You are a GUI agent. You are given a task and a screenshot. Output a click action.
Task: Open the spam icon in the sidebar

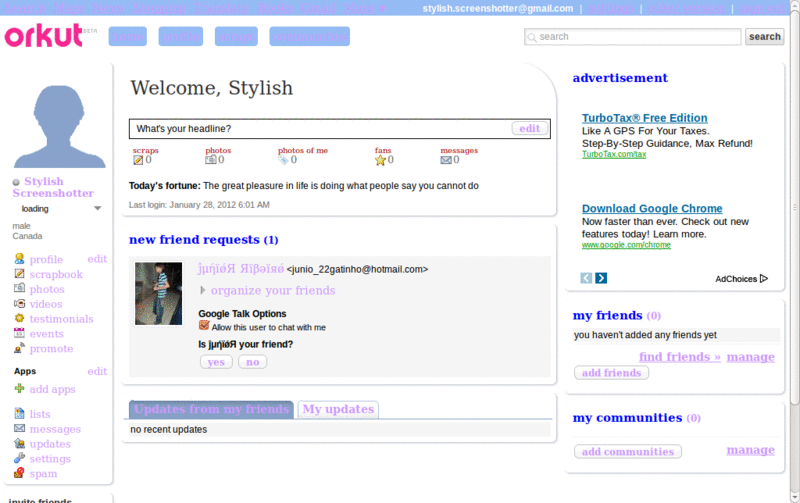[x=19, y=472]
